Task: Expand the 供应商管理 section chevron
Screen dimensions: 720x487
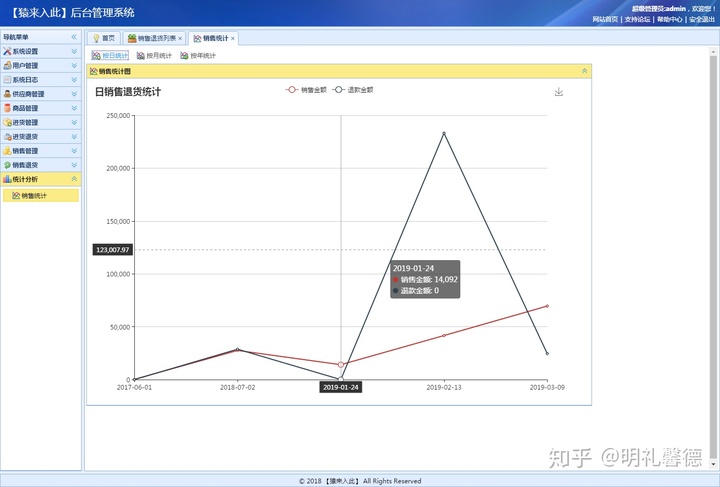Action: [74, 94]
